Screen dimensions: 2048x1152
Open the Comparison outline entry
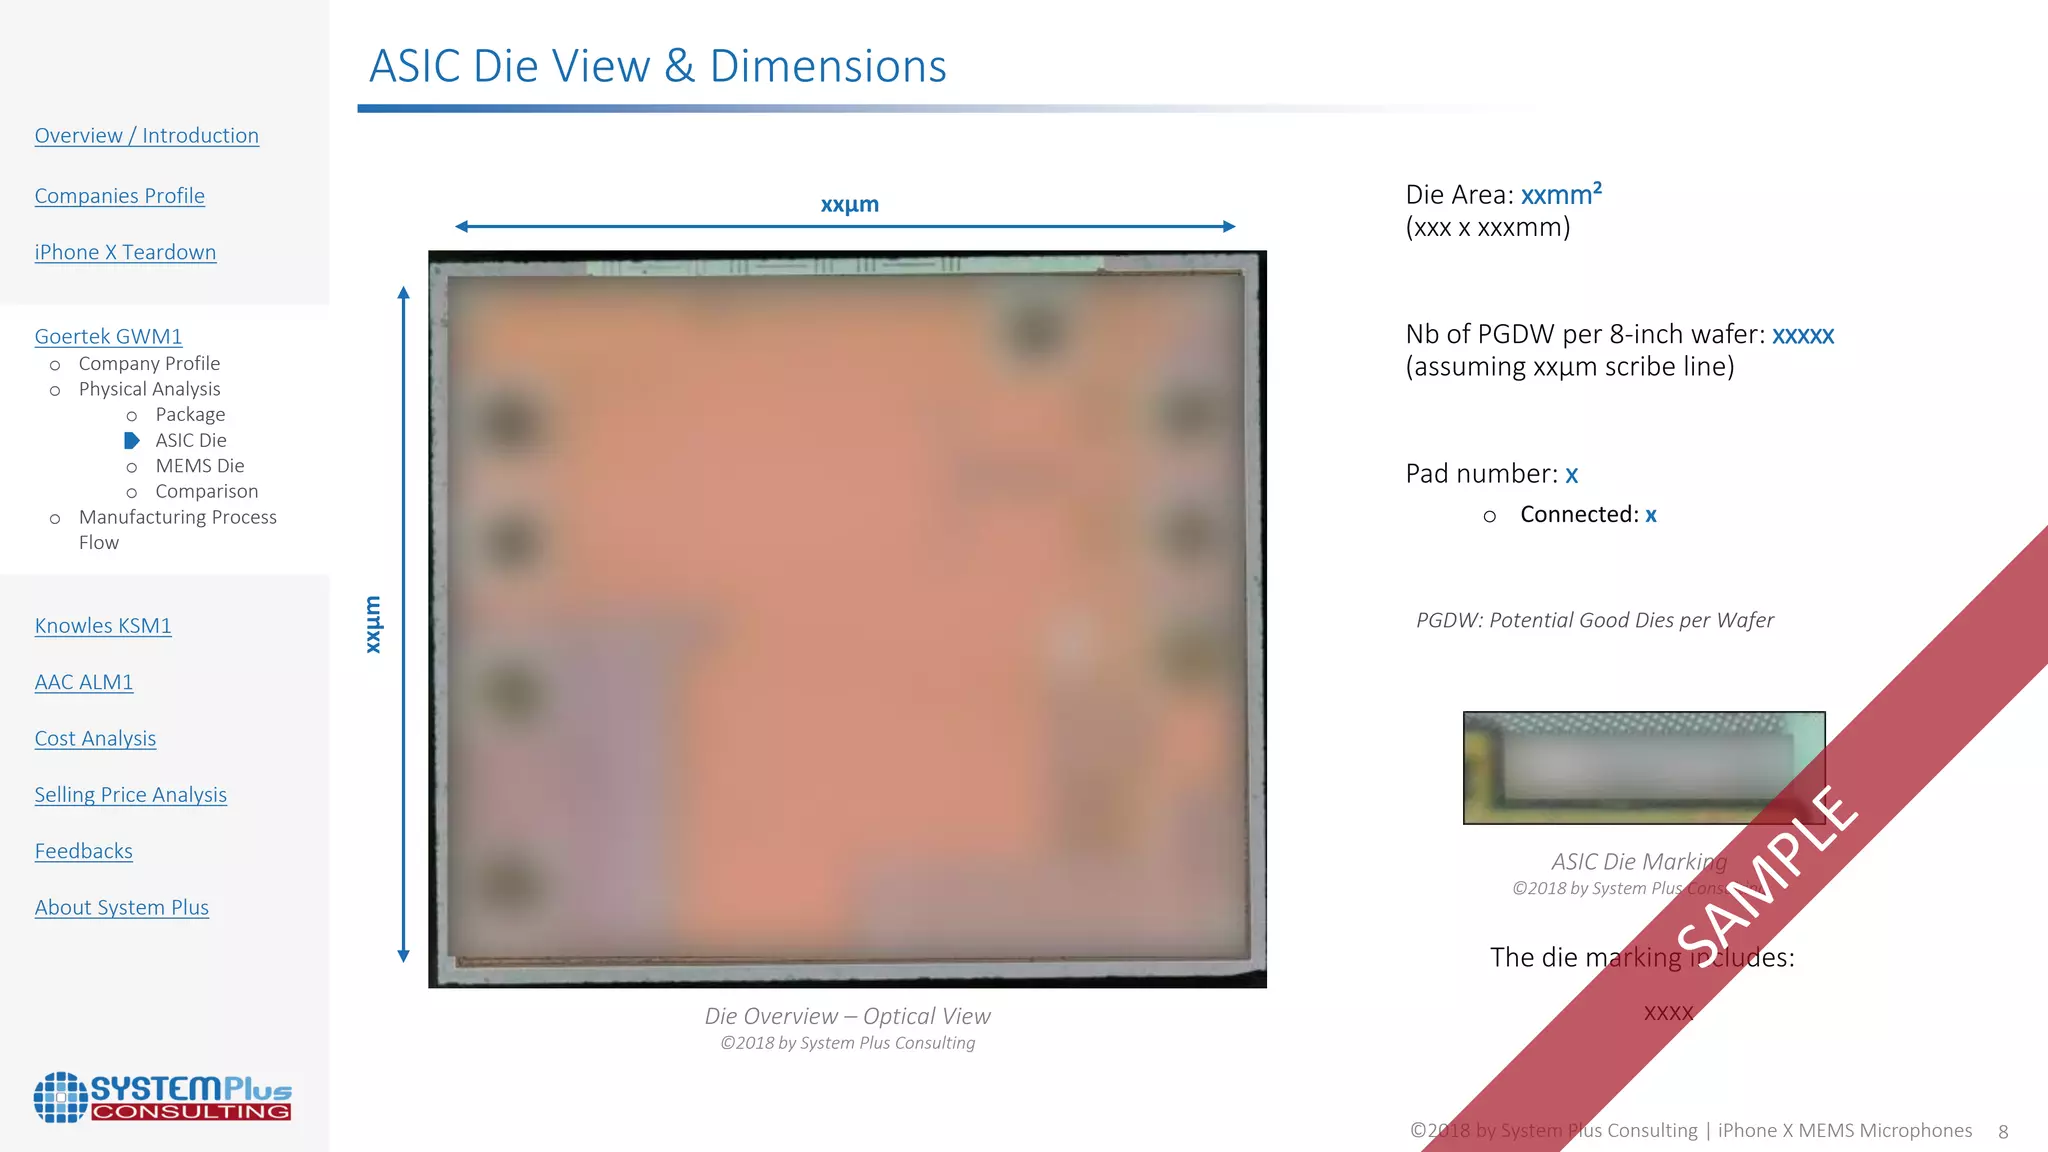click(x=206, y=492)
